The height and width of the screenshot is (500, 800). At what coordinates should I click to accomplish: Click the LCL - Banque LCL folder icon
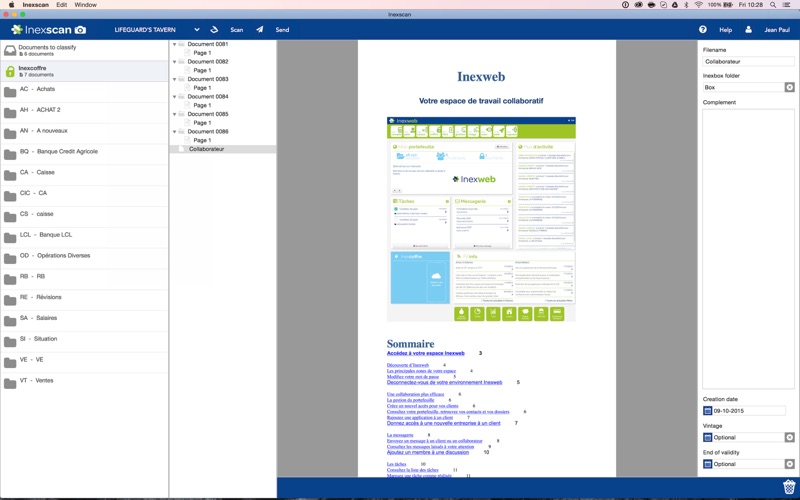(x=10, y=238)
